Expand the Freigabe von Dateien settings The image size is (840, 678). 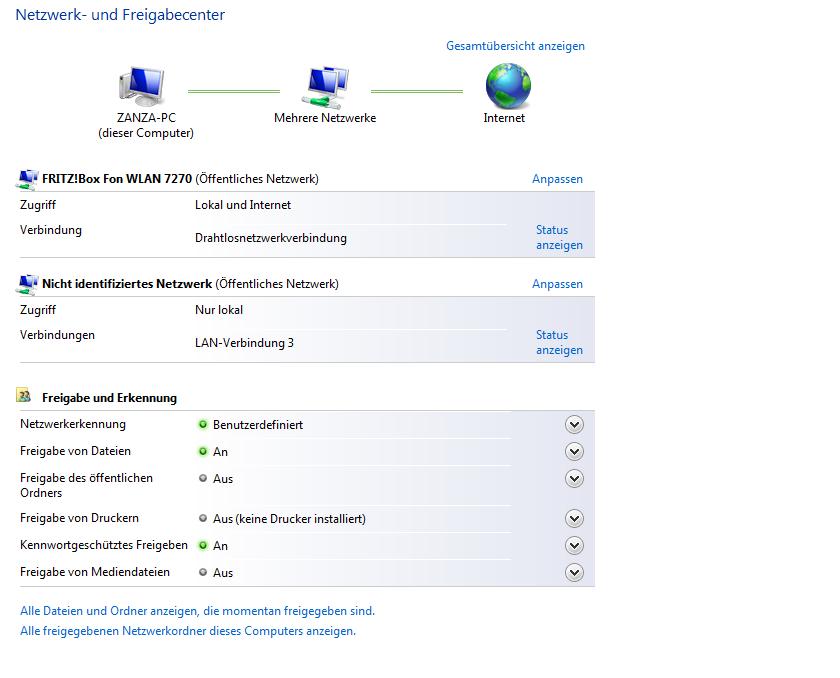(574, 451)
